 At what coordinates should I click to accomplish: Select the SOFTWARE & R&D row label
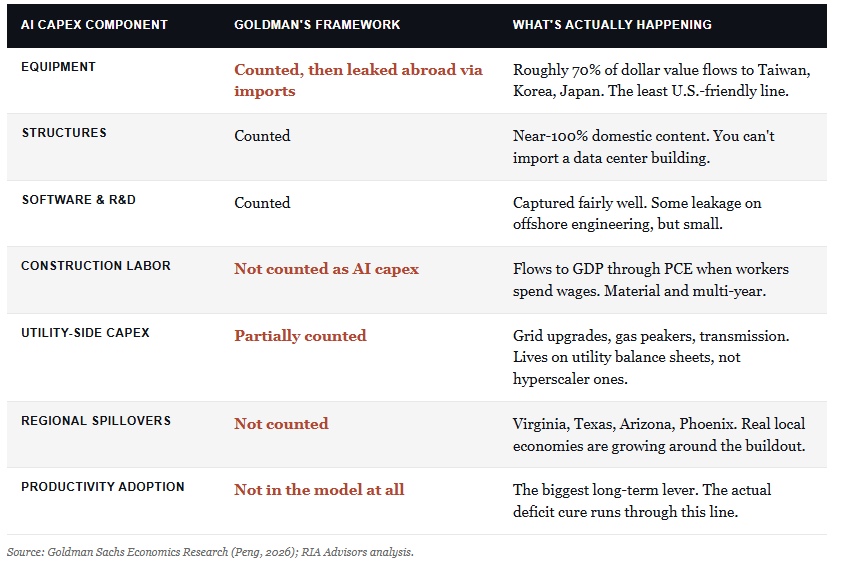(x=78, y=200)
